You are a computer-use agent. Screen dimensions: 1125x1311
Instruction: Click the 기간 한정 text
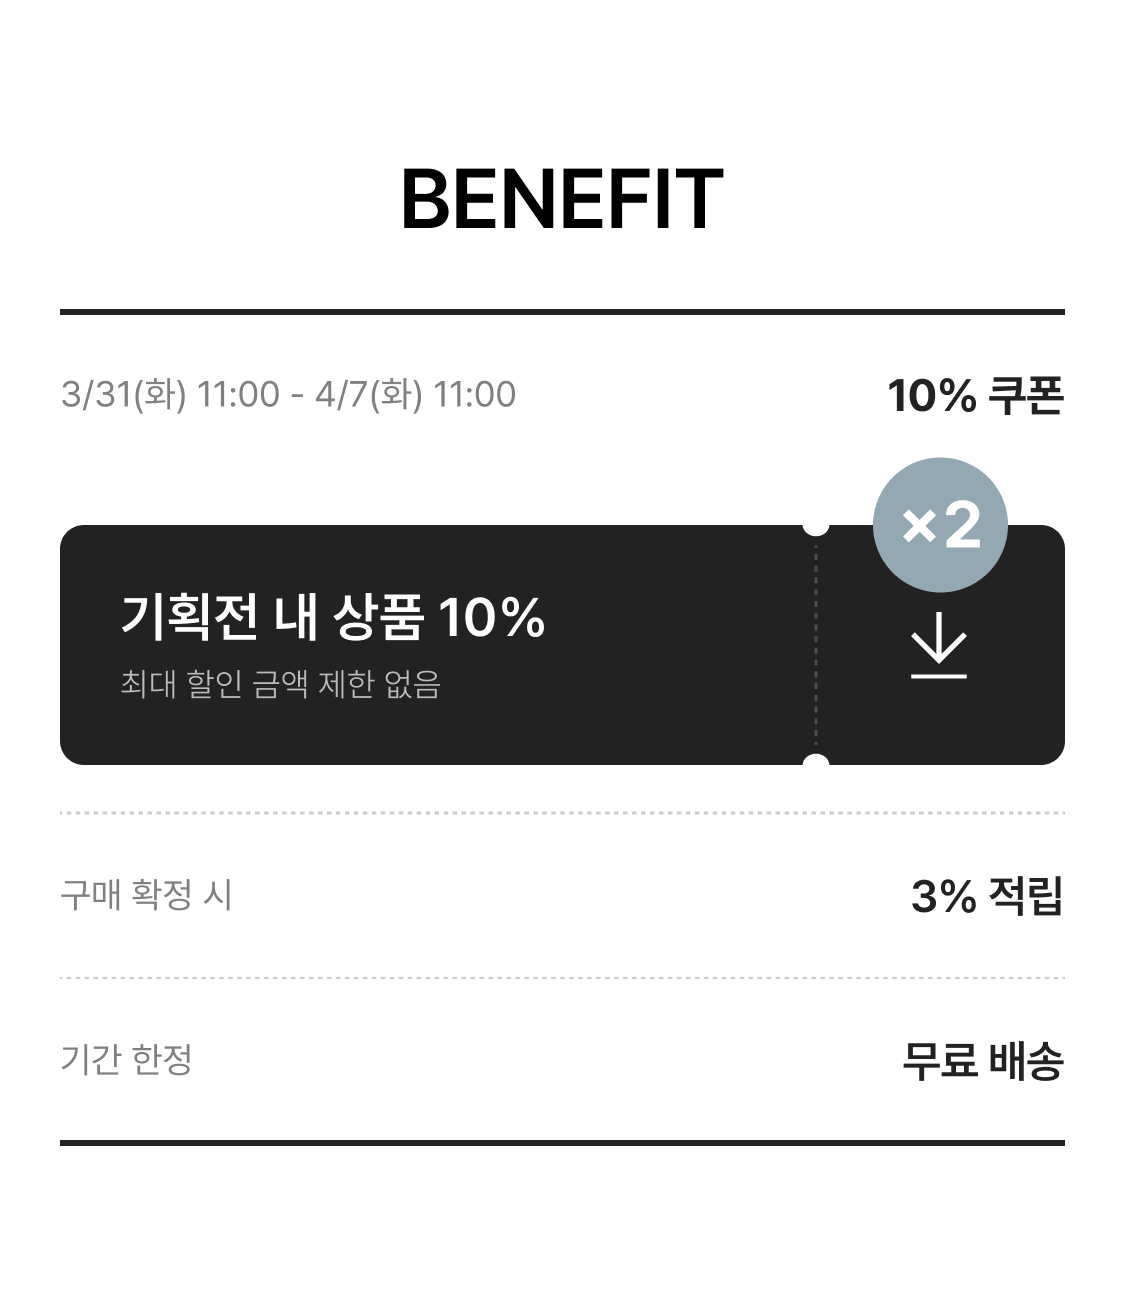[126, 1059]
